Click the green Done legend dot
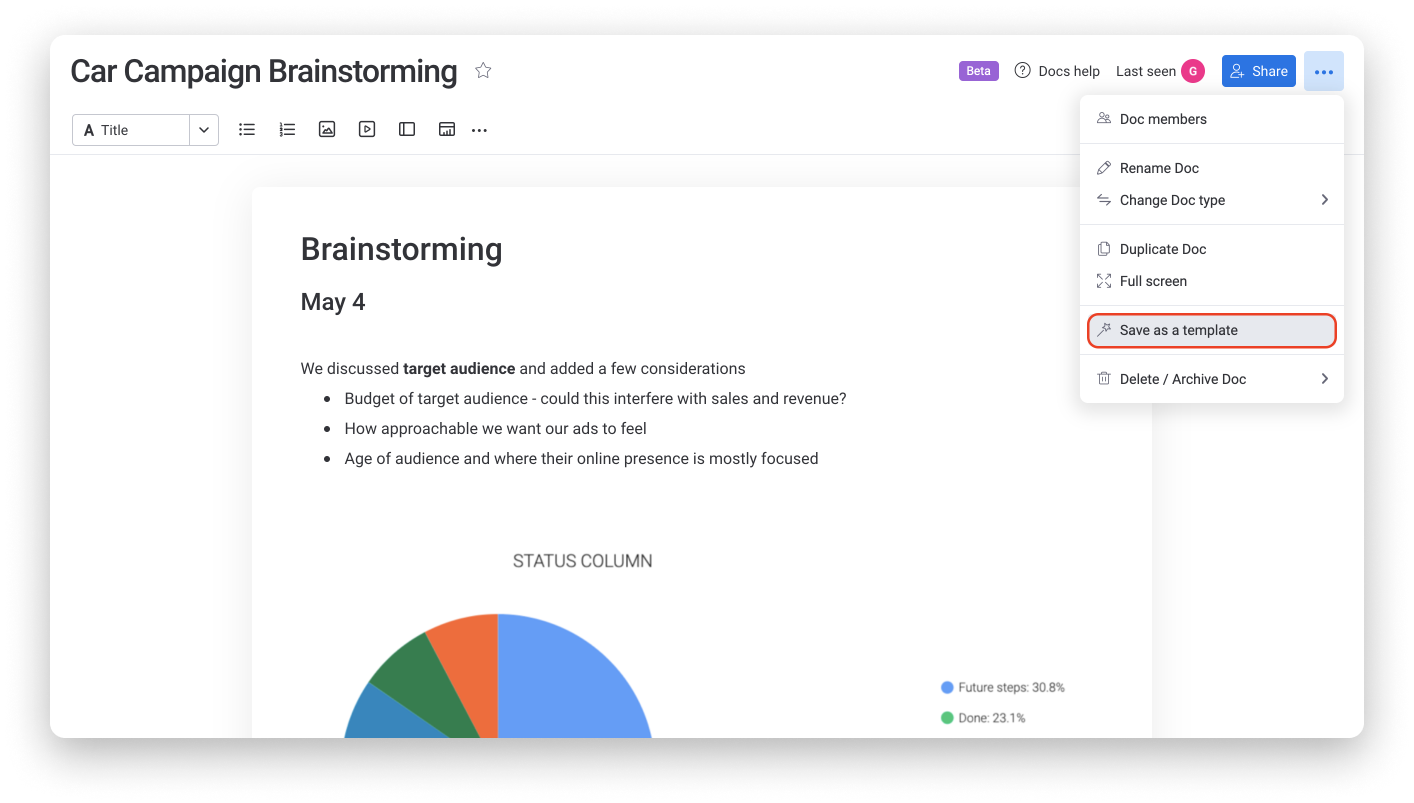This screenshot has width=1414, height=803. pyautogui.click(x=947, y=718)
